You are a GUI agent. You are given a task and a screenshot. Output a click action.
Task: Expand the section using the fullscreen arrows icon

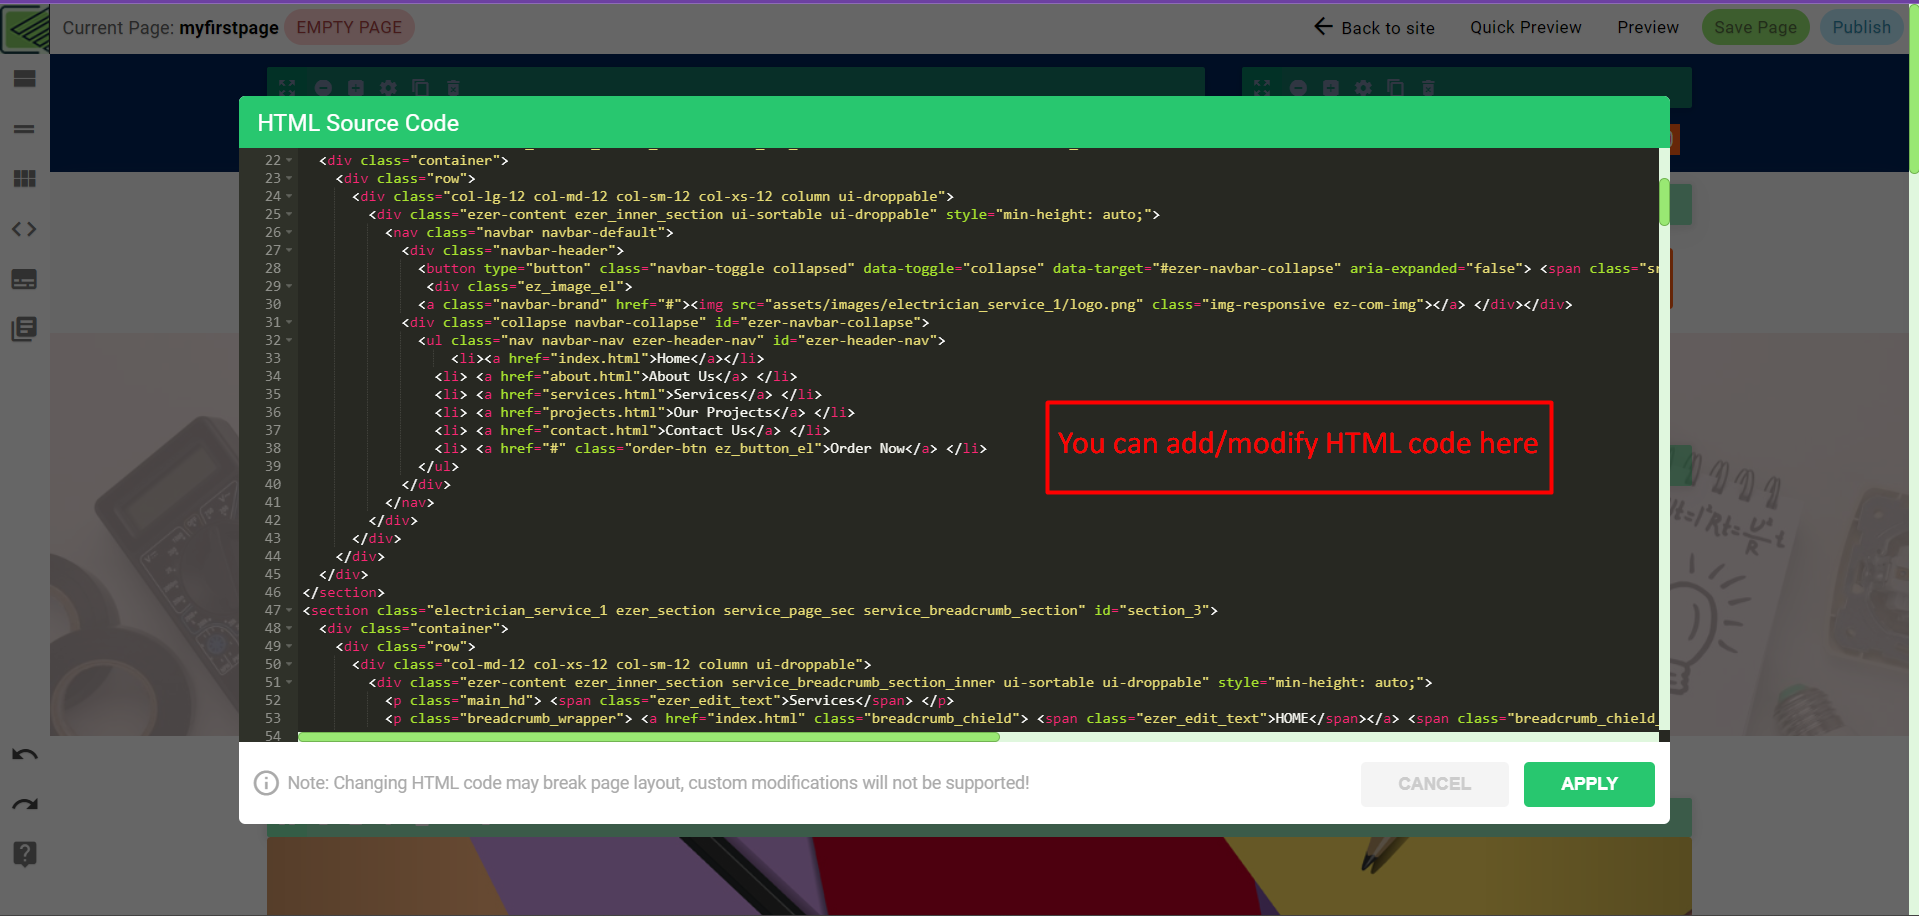pos(287,87)
